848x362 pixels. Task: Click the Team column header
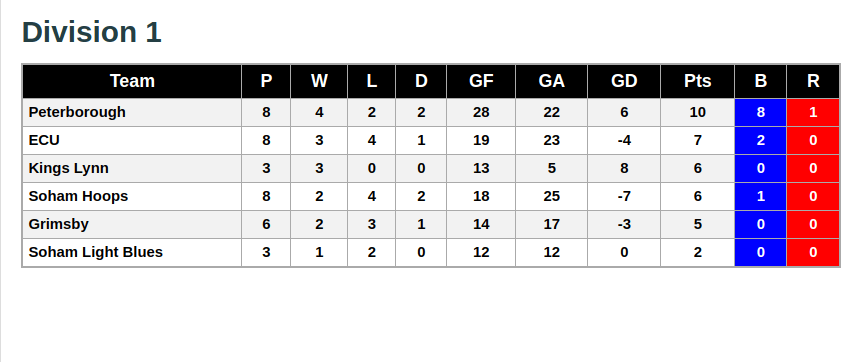[132, 81]
